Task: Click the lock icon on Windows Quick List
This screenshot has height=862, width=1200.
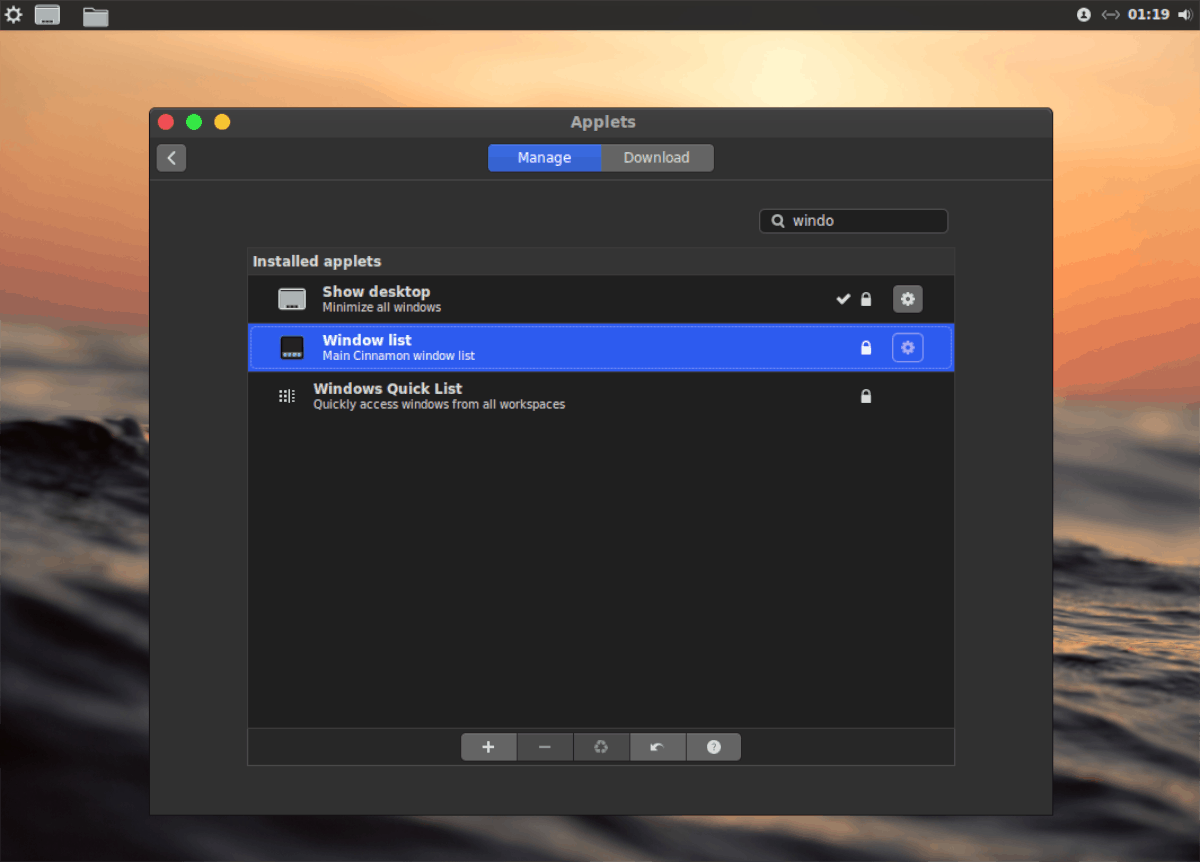Action: point(865,395)
